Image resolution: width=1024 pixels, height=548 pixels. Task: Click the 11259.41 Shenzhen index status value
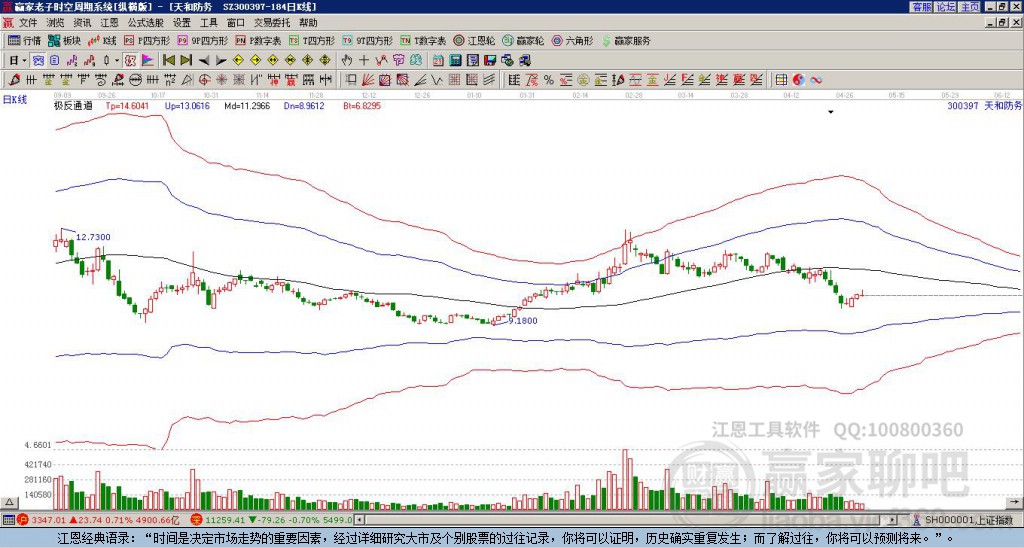point(226,520)
